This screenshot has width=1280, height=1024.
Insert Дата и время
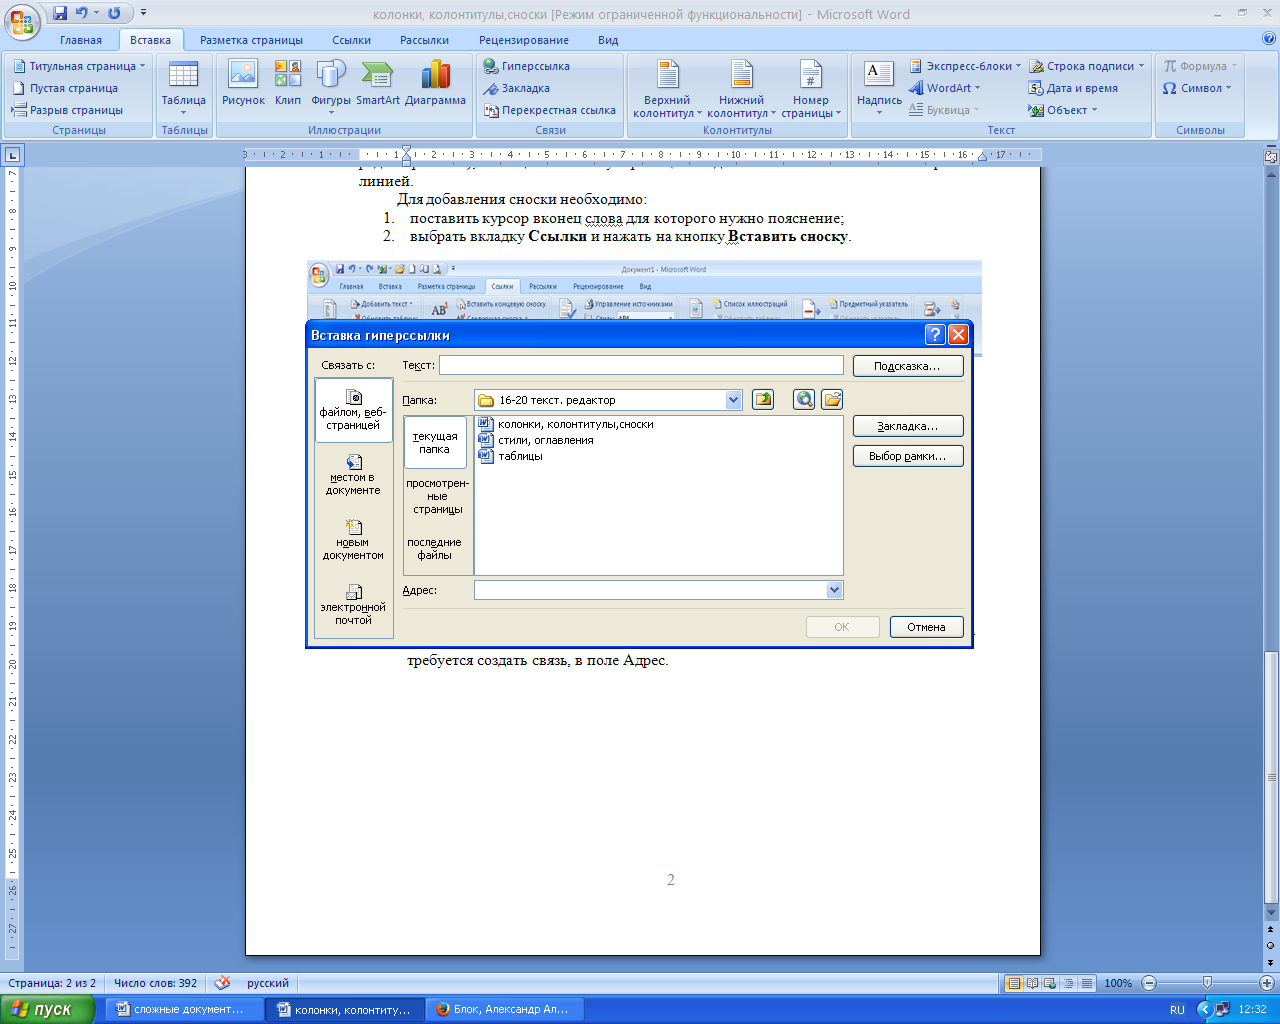coord(1073,88)
